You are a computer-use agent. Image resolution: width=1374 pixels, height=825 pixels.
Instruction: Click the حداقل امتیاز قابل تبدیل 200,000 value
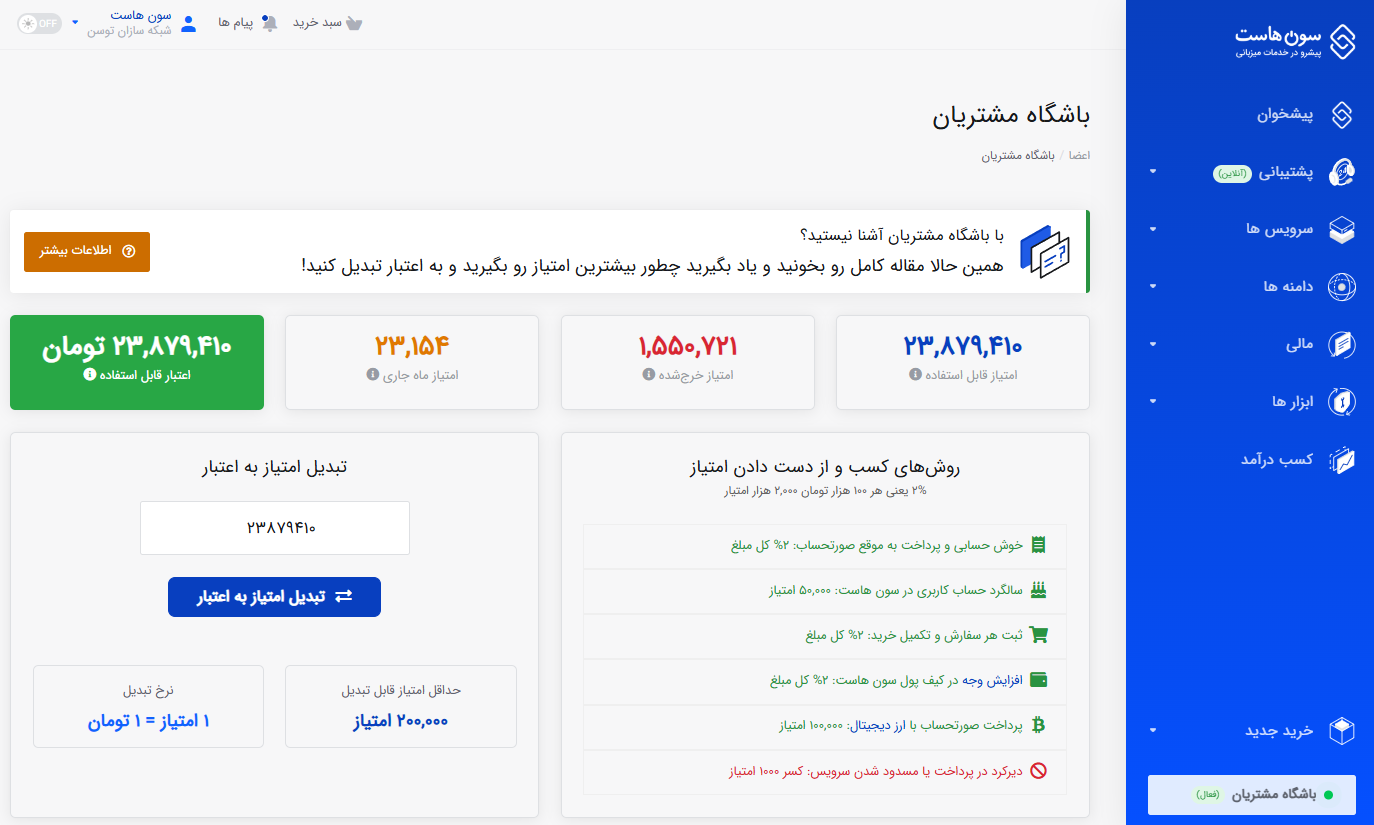pyautogui.click(x=401, y=721)
